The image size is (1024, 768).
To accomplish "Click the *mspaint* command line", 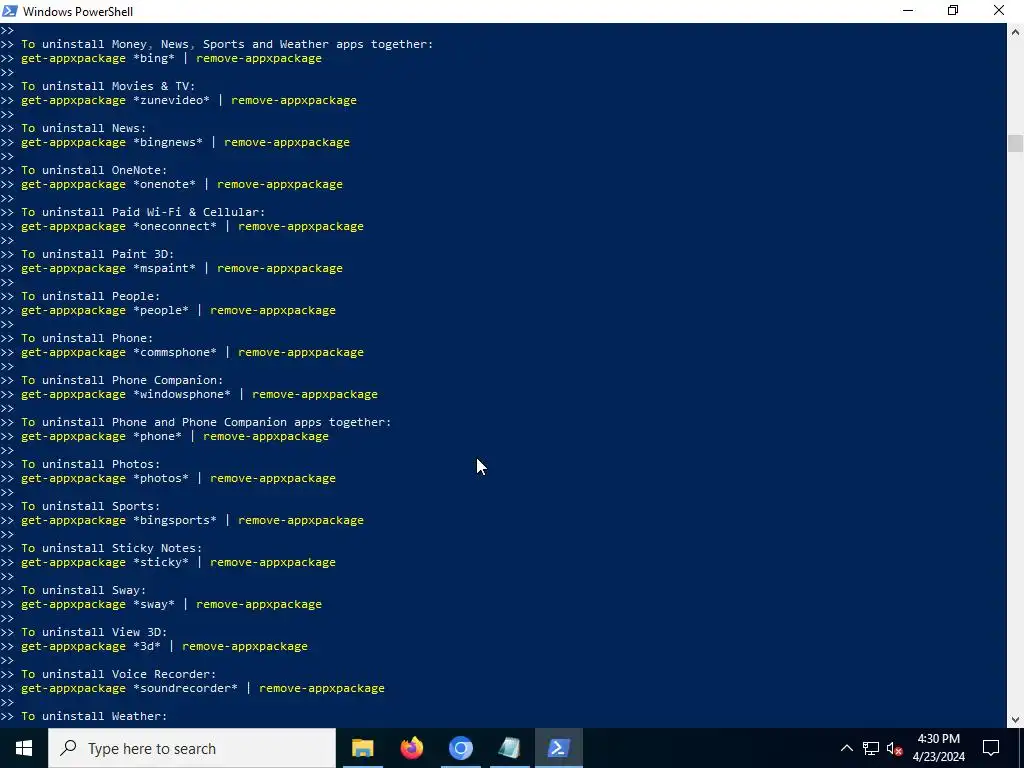I will (x=182, y=268).
